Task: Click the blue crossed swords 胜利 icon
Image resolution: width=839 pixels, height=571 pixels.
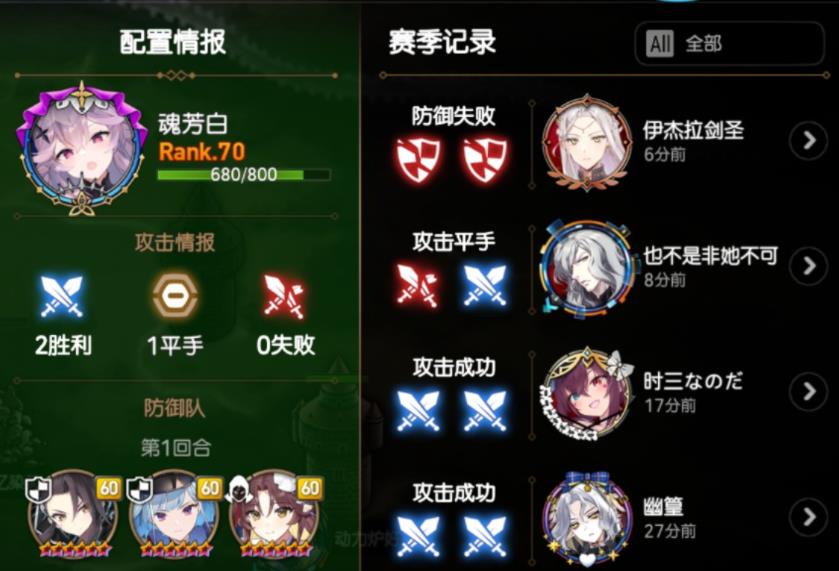Action: [62, 295]
